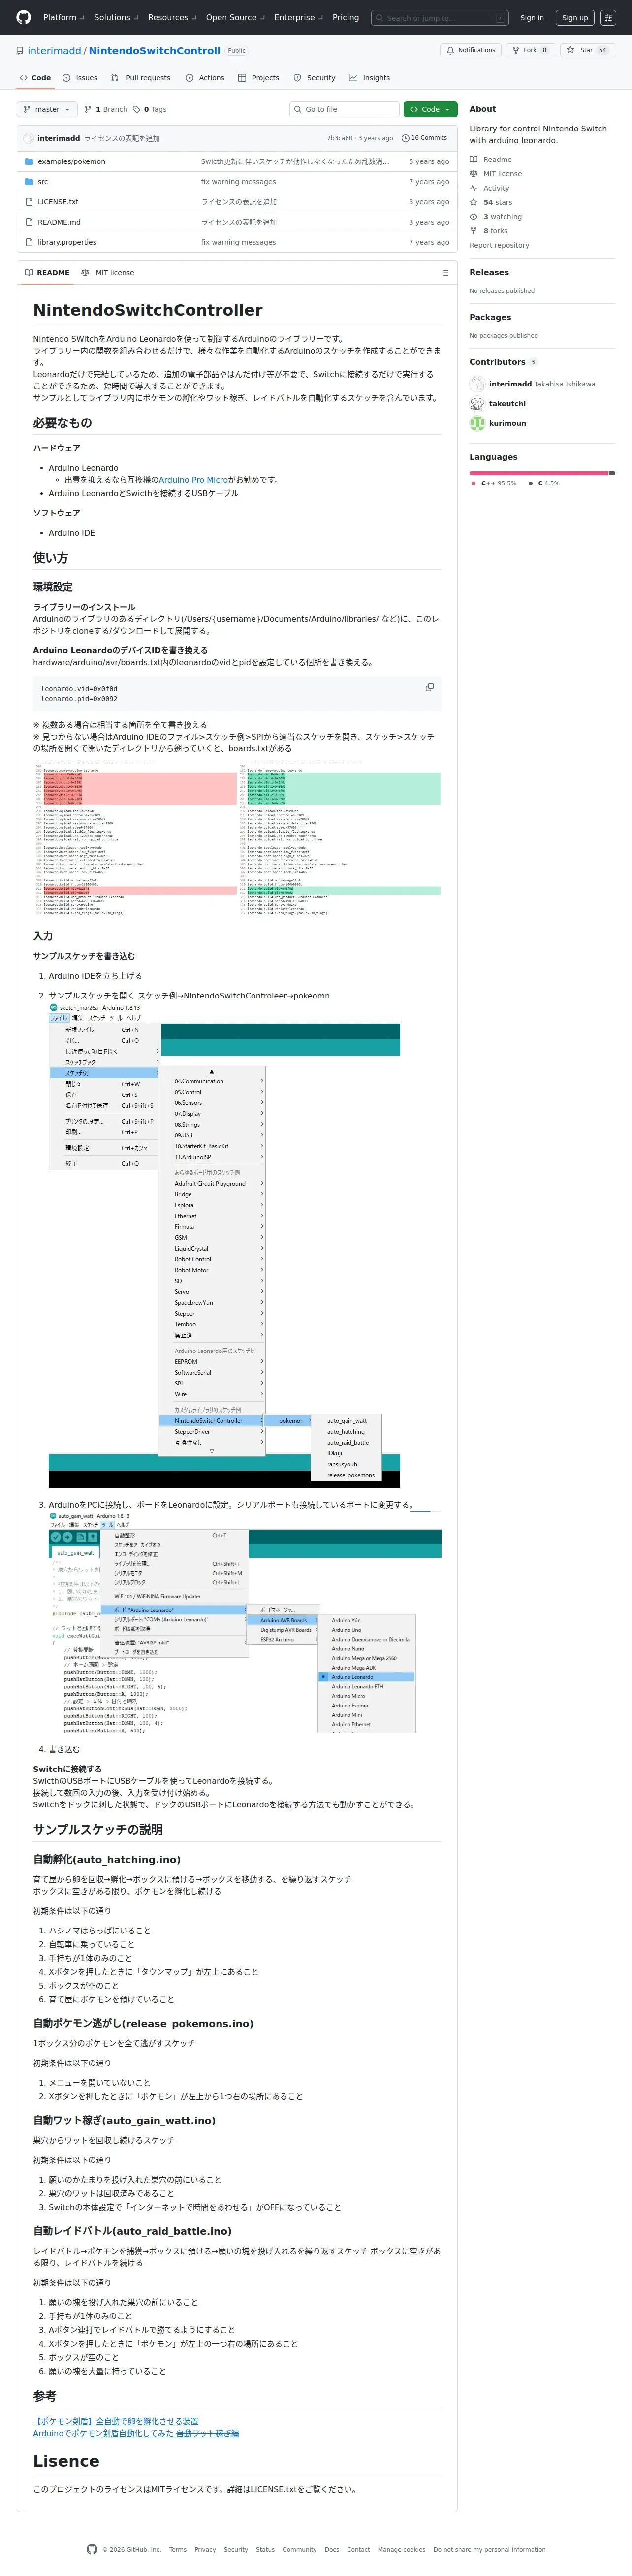Screen dimensions: 632x2576
Task: Open the examples/pokemon folder
Action: pos(71,161)
